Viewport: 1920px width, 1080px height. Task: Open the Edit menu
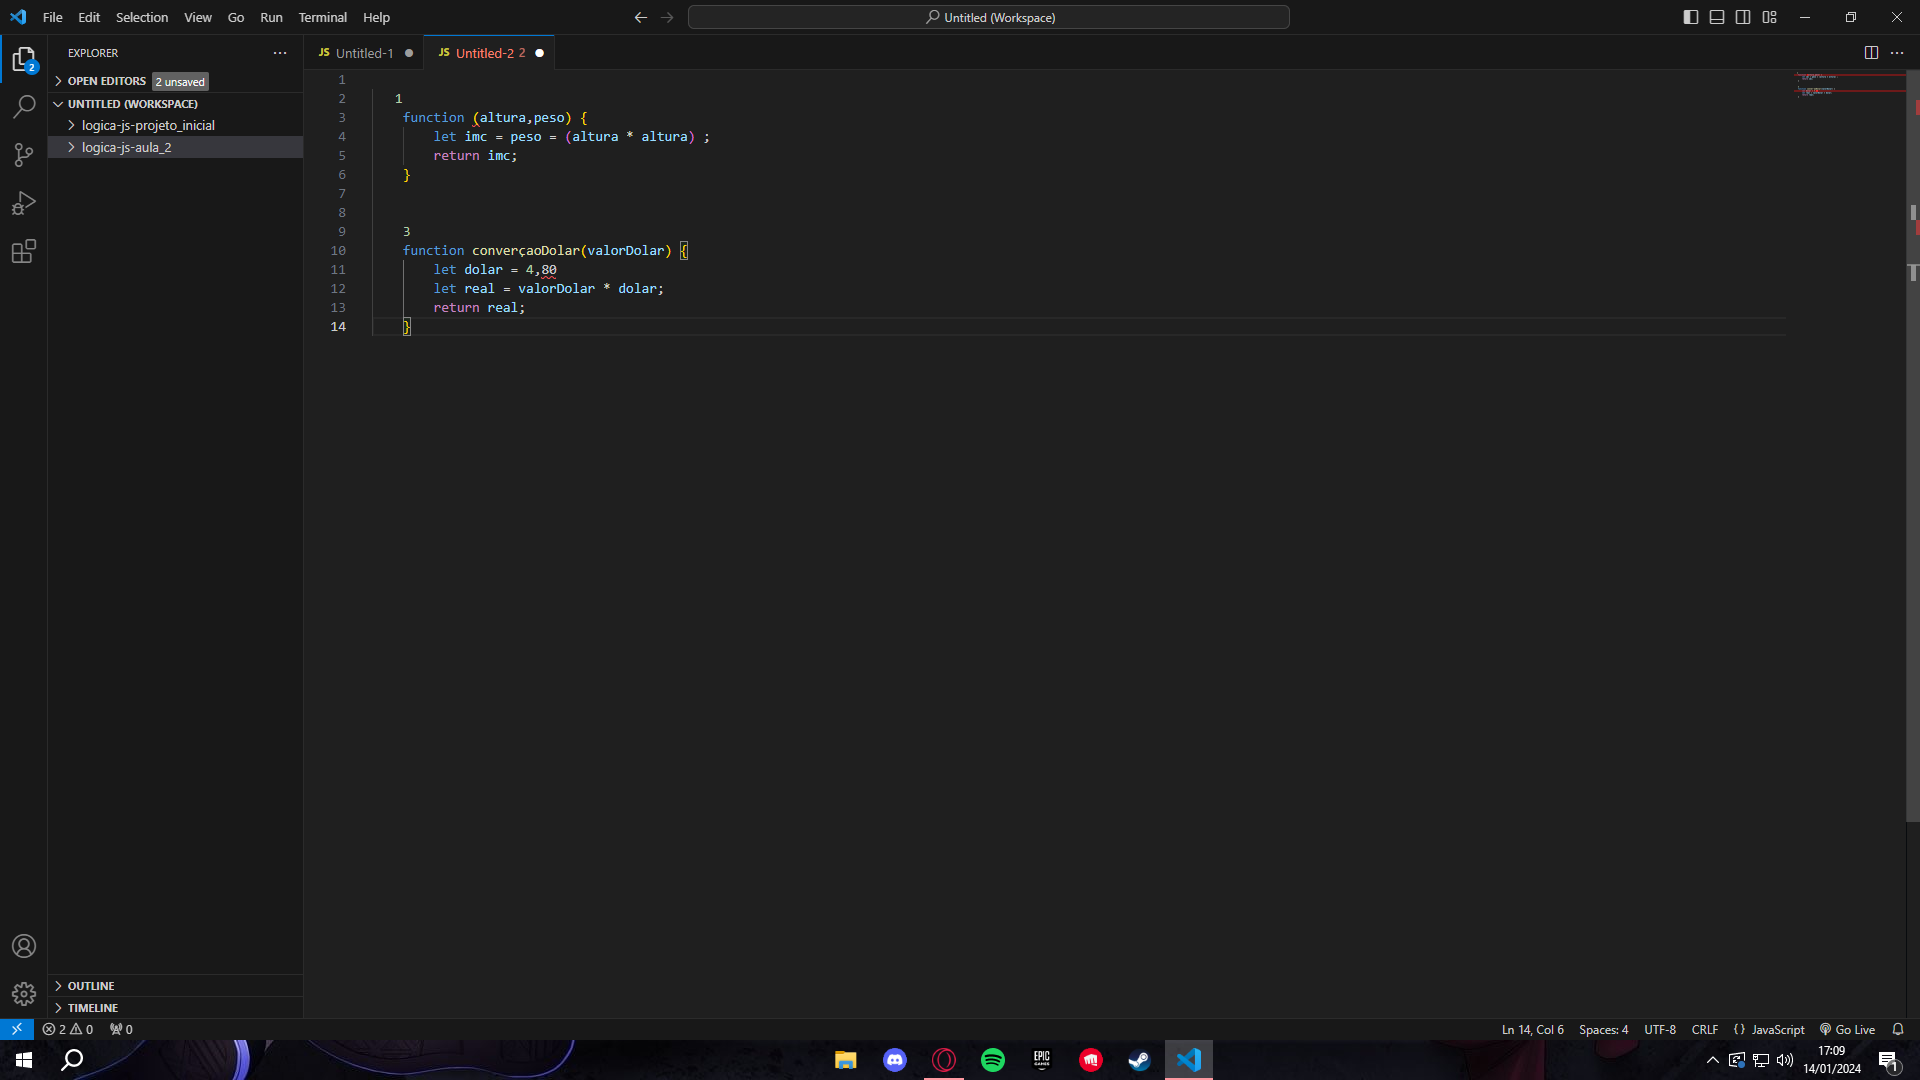(89, 17)
